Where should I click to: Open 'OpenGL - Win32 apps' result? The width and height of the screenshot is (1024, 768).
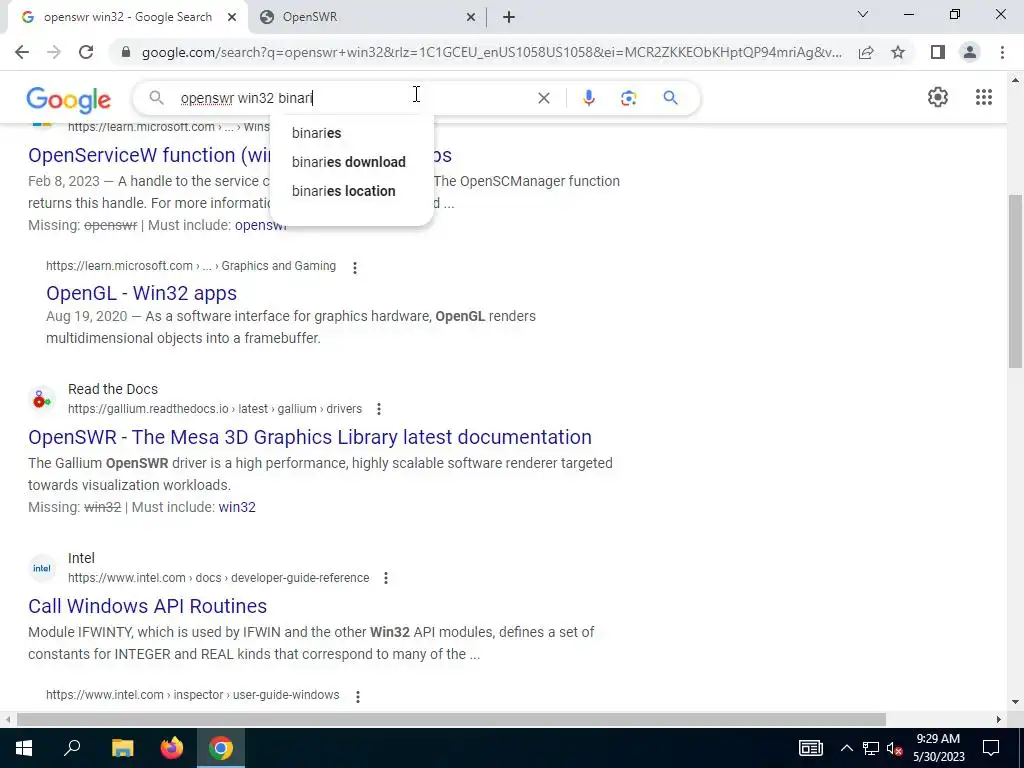pos(141,293)
